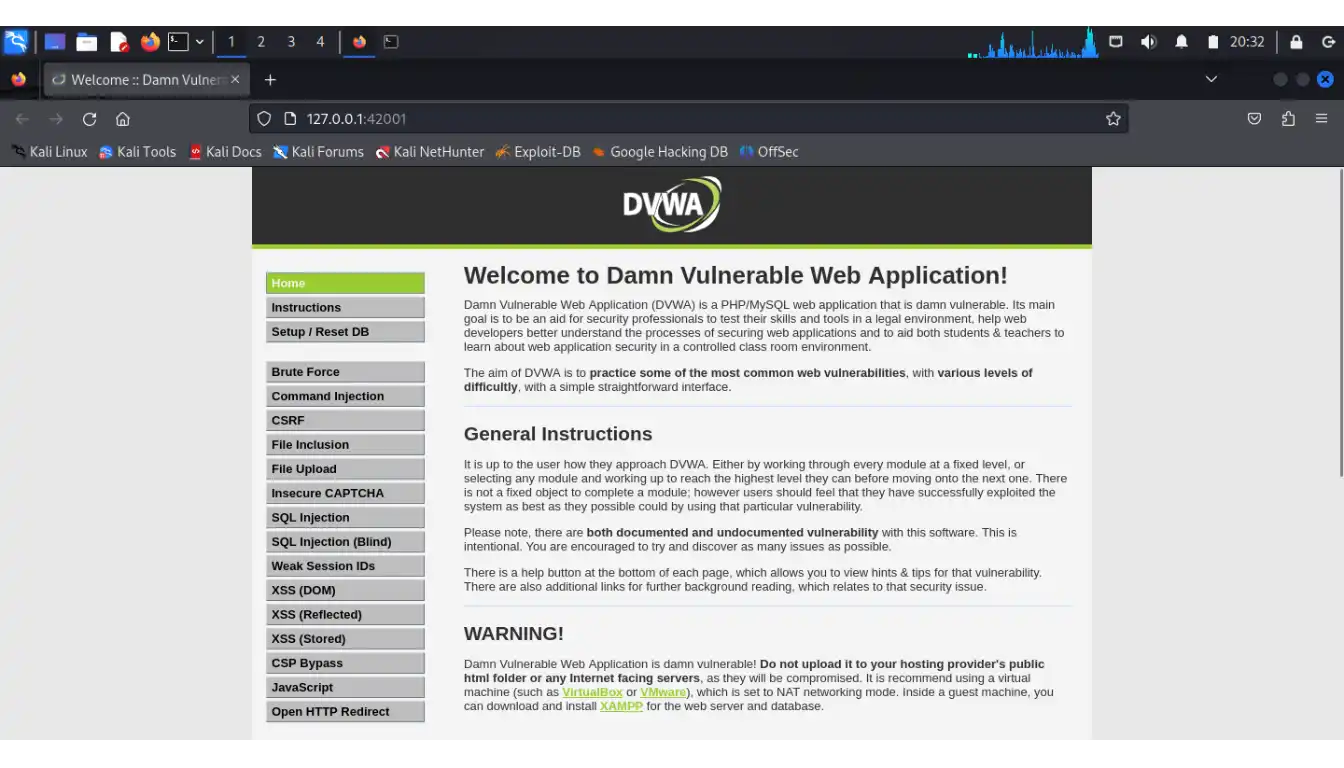Open the OffSec bookmark
This screenshot has width=1344, height=768.
(x=769, y=152)
